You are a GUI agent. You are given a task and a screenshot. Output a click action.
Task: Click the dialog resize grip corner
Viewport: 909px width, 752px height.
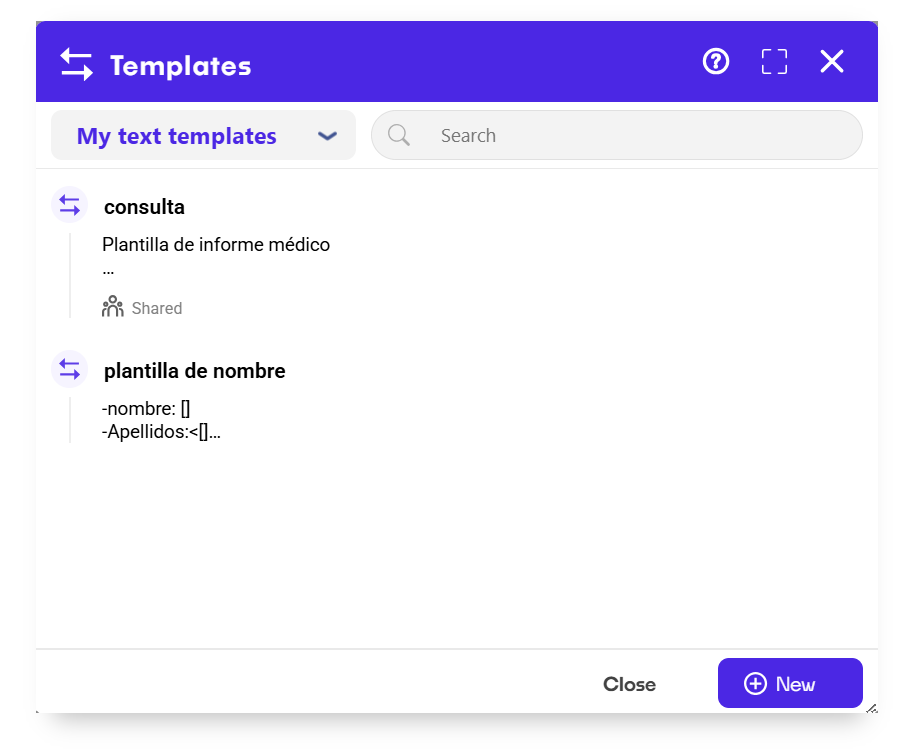(872, 708)
